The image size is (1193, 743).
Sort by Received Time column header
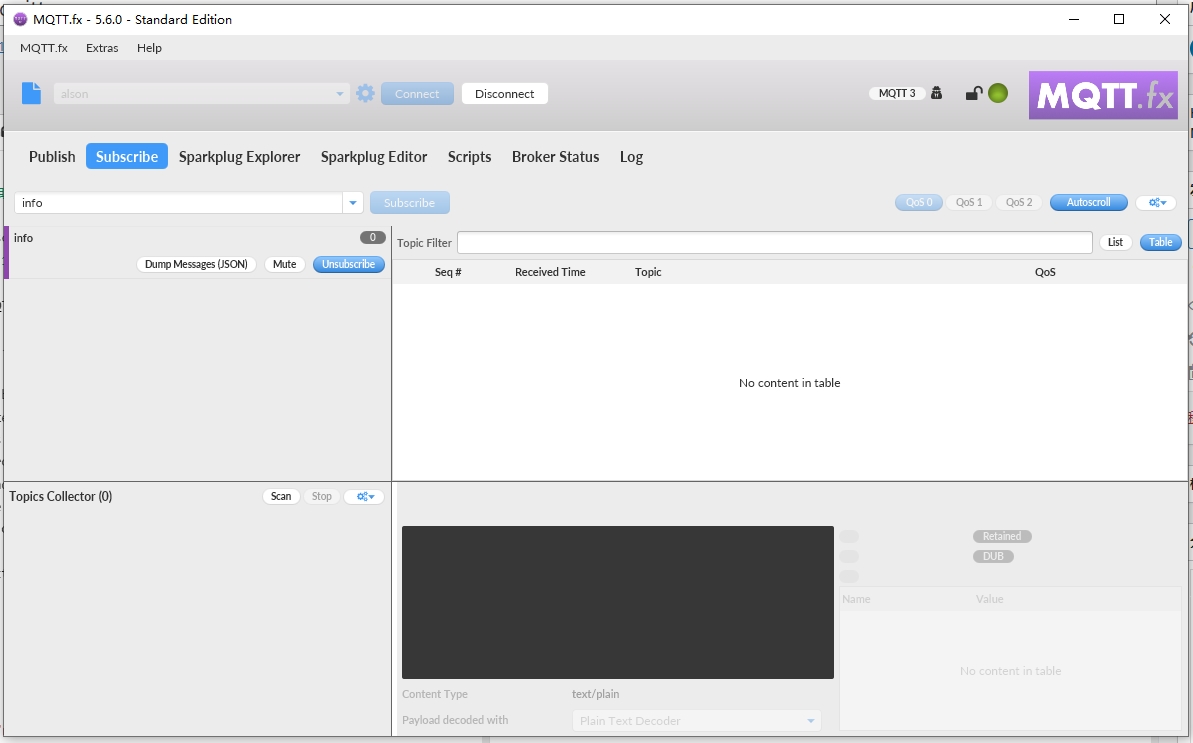(550, 272)
